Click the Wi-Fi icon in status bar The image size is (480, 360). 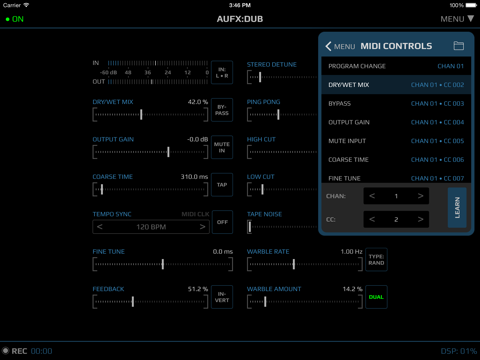click(x=26, y=5)
